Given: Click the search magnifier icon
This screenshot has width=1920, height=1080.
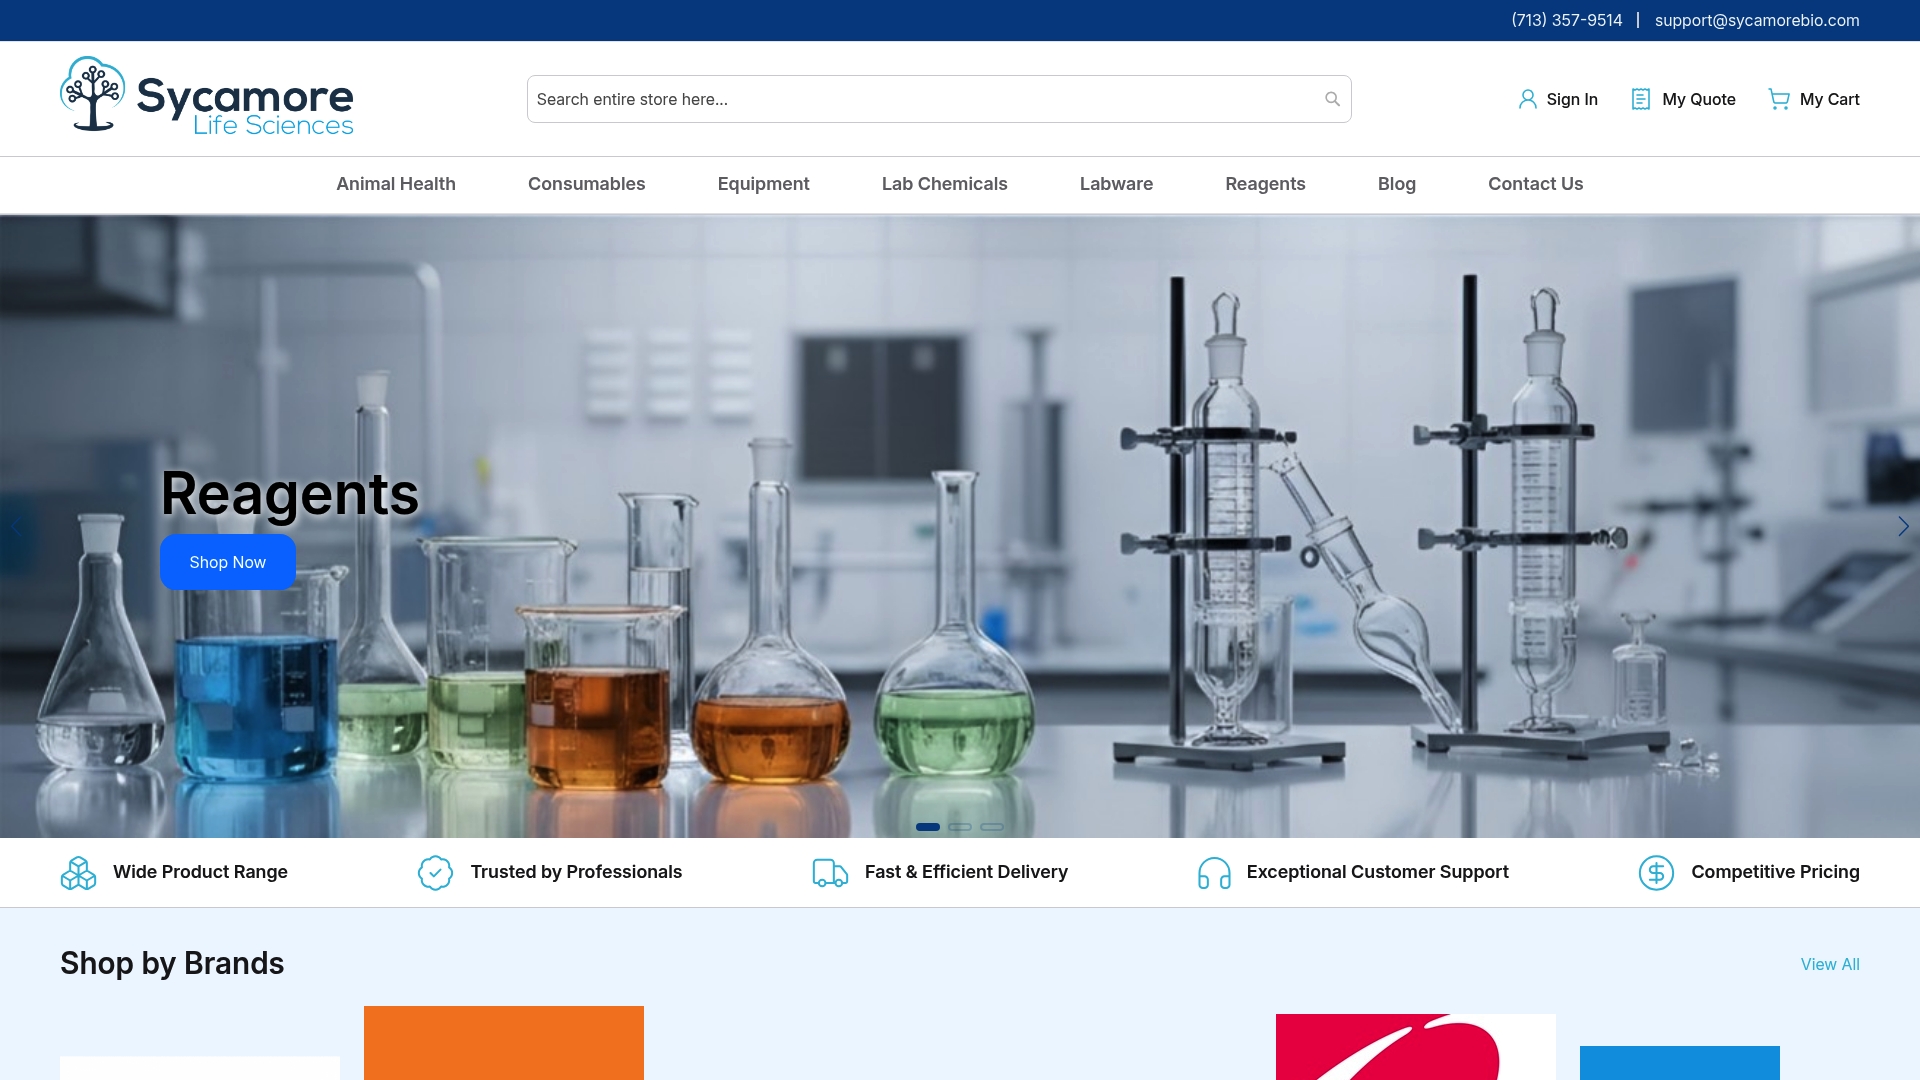Looking at the screenshot, I should 1331,98.
